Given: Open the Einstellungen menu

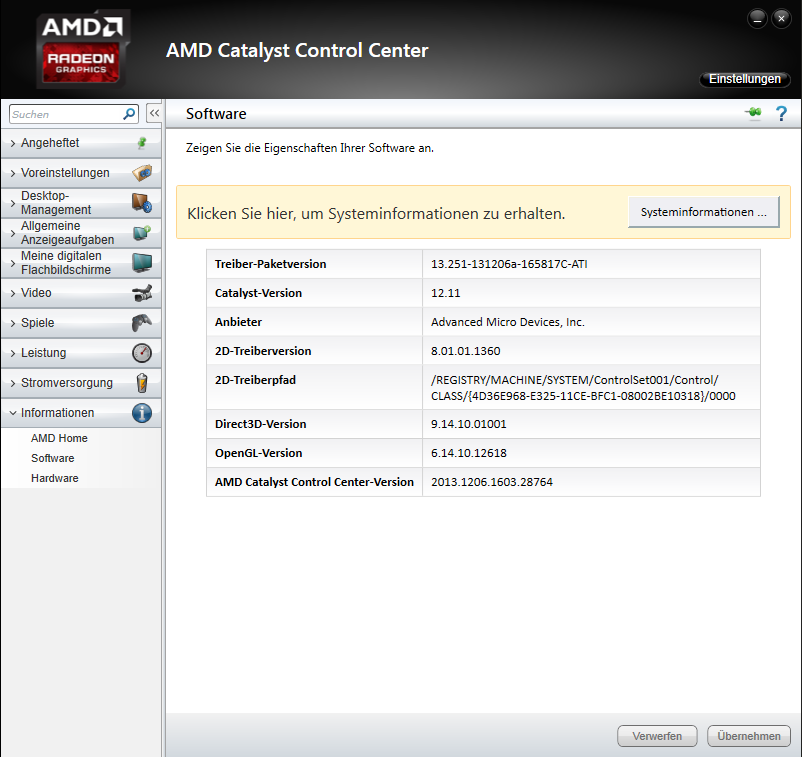Looking at the screenshot, I should pyautogui.click(x=744, y=79).
